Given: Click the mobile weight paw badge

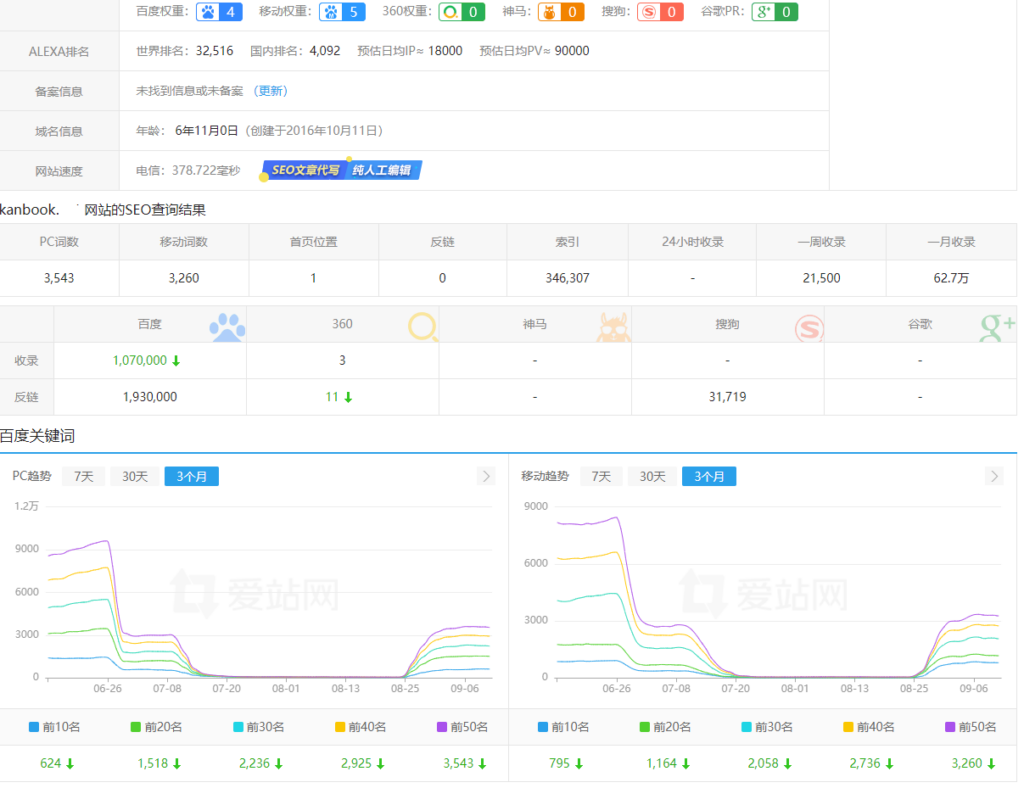Looking at the screenshot, I should pyautogui.click(x=342, y=12).
